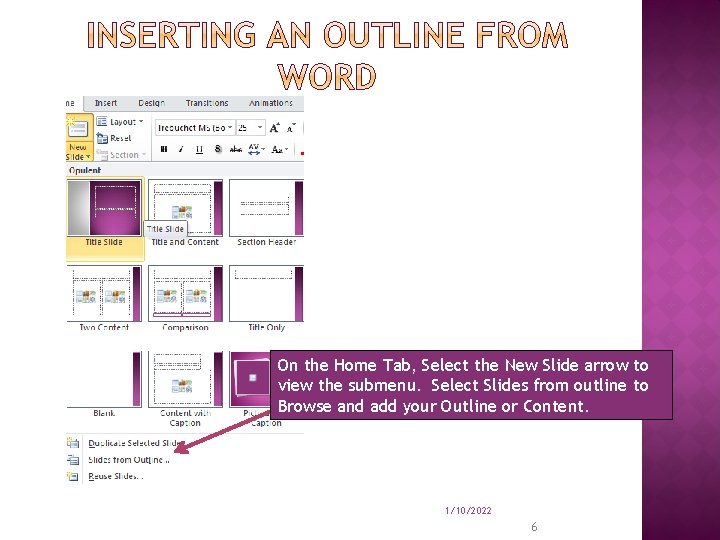The width and height of the screenshot is (720, 540).
Task: Toggle italic formatting
Action: tap(181, 149)
